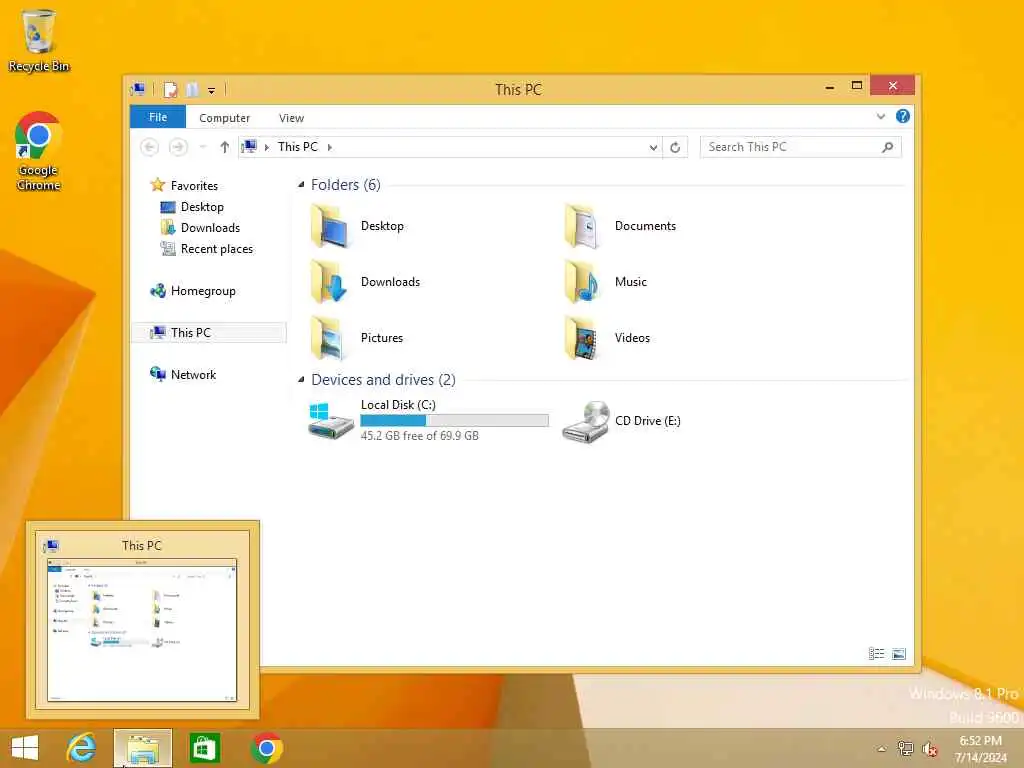1024x768 pixels.
Task: Click breadcrumb arrow before This PC
Action: tap(266, 148)
